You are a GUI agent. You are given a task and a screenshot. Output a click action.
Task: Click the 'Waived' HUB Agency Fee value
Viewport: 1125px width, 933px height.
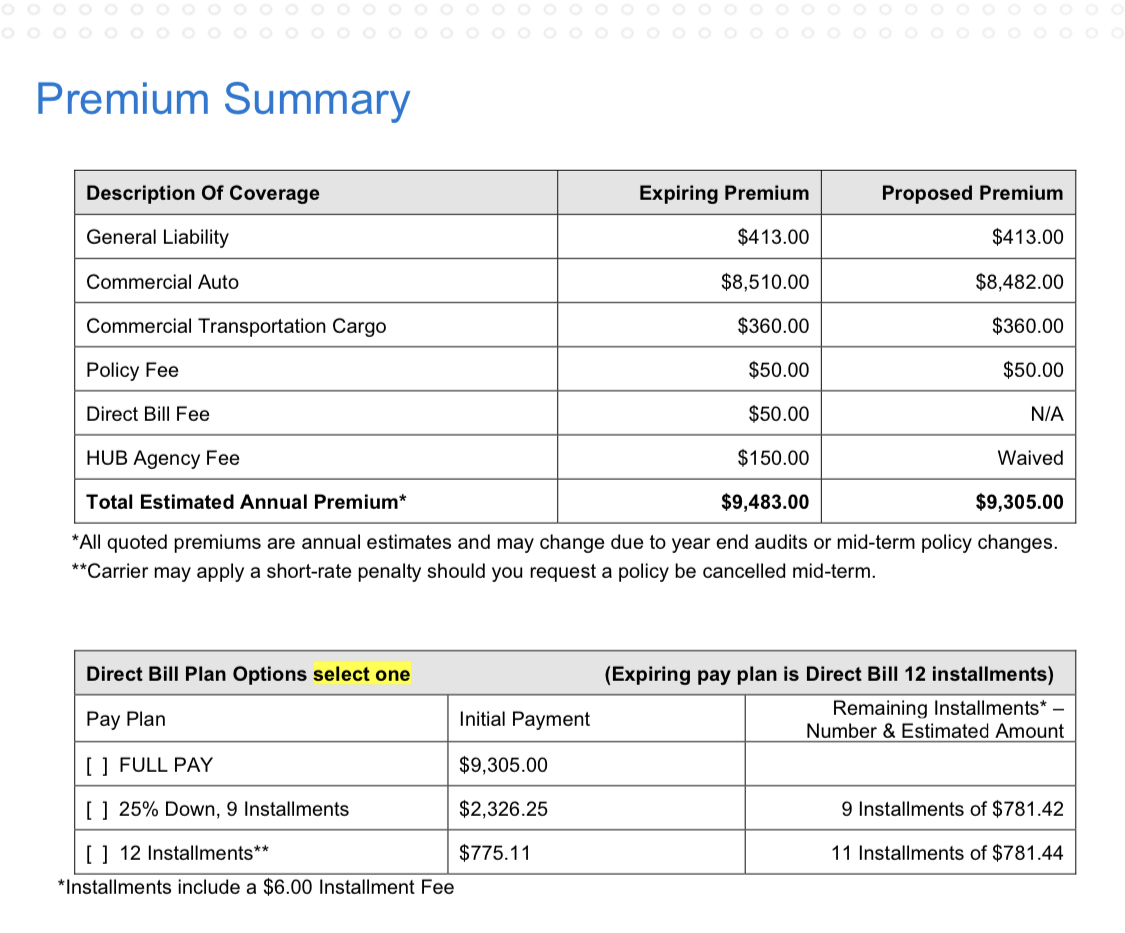click(1030, 458)
